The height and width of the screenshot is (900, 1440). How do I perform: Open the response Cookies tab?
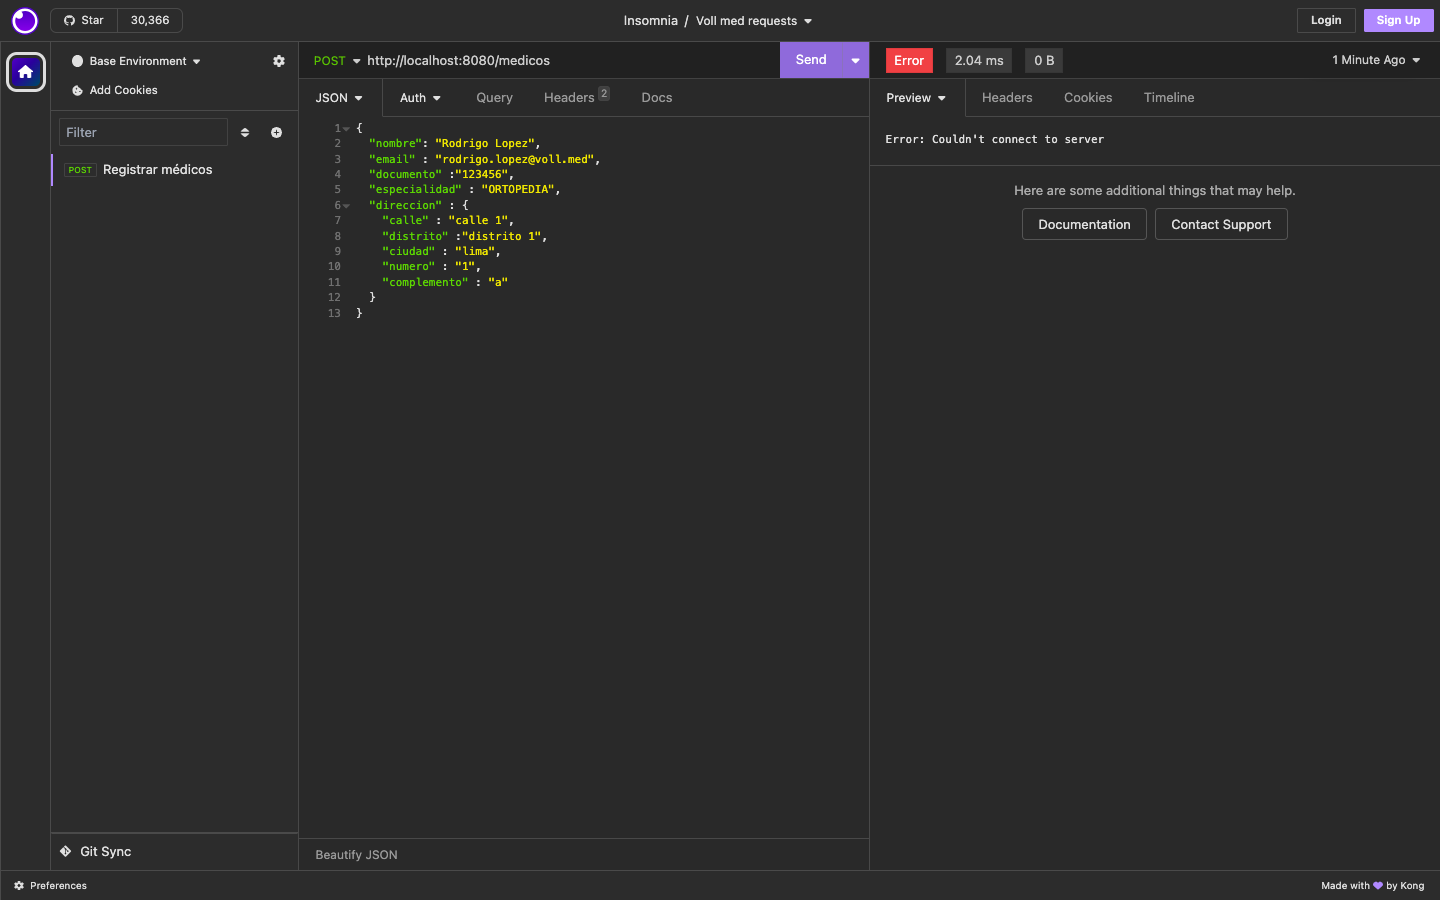1088,98
